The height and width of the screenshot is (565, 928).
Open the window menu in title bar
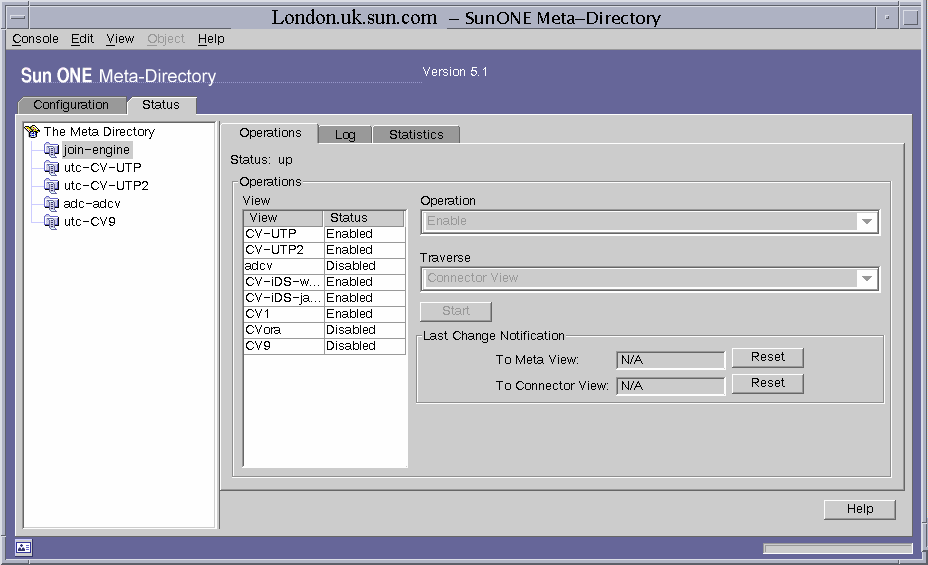coord(17,18)
